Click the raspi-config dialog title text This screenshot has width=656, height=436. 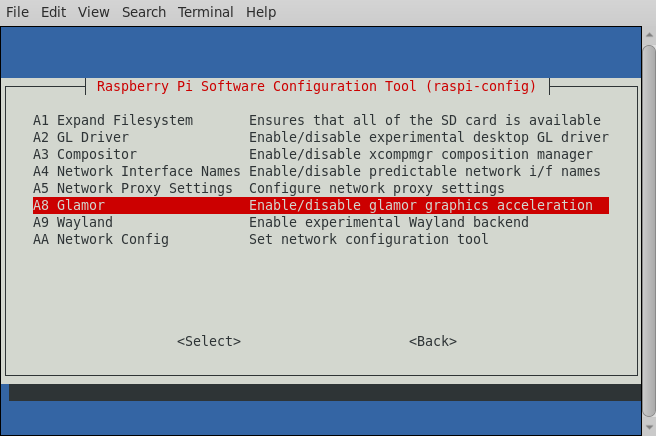316,86
